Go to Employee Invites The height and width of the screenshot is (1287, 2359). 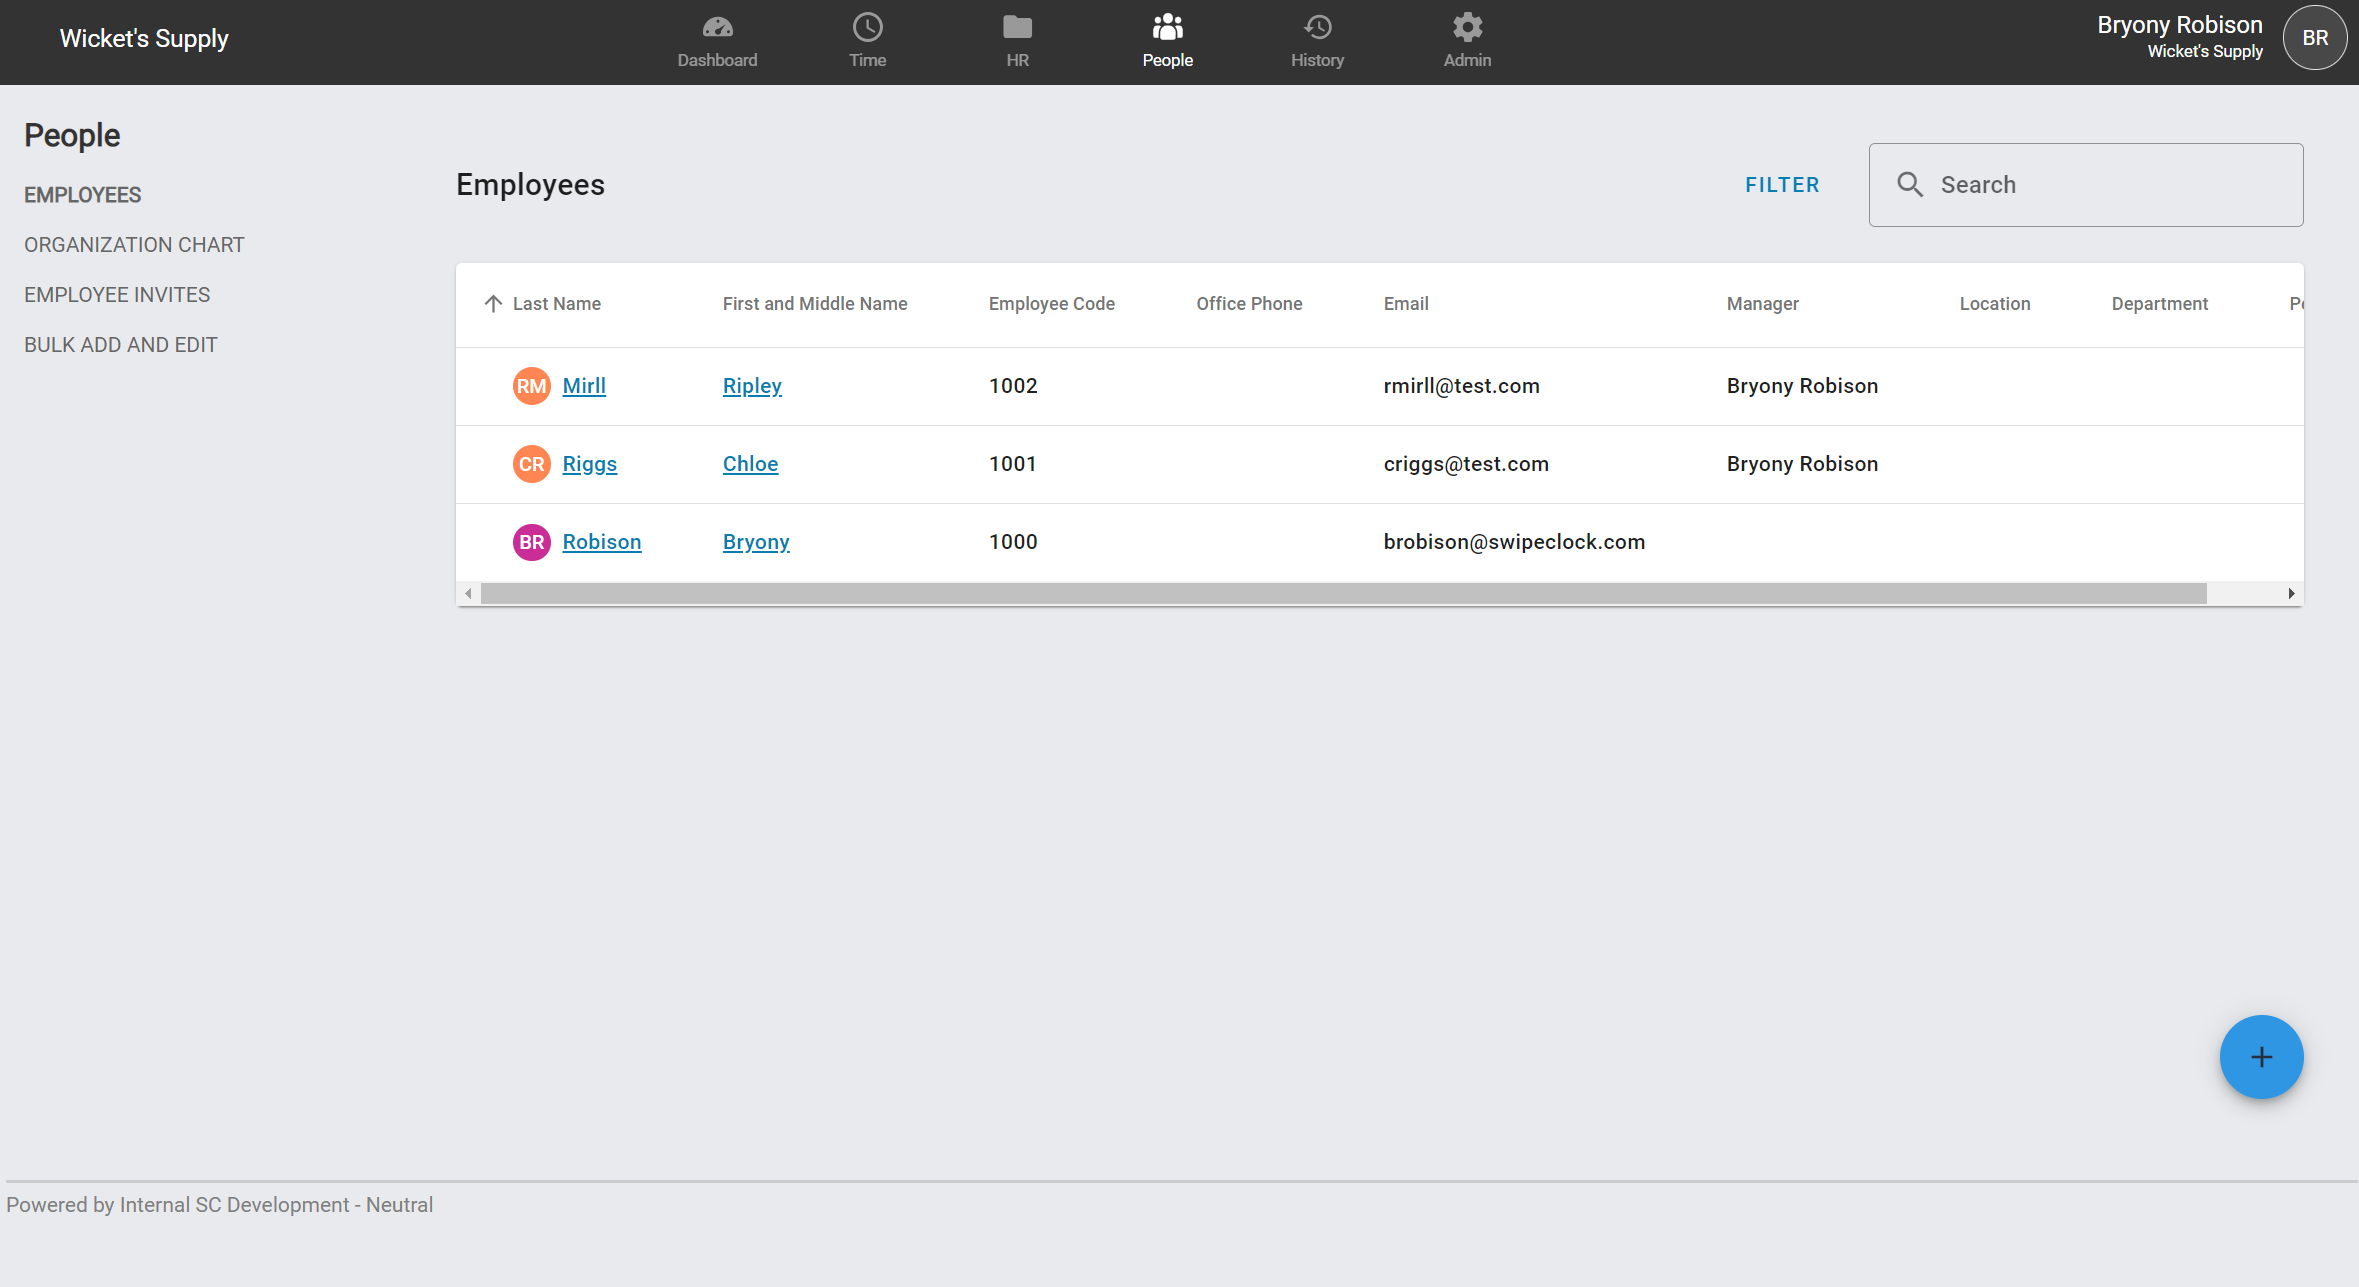pyautogui.click(x=117, y=295)
